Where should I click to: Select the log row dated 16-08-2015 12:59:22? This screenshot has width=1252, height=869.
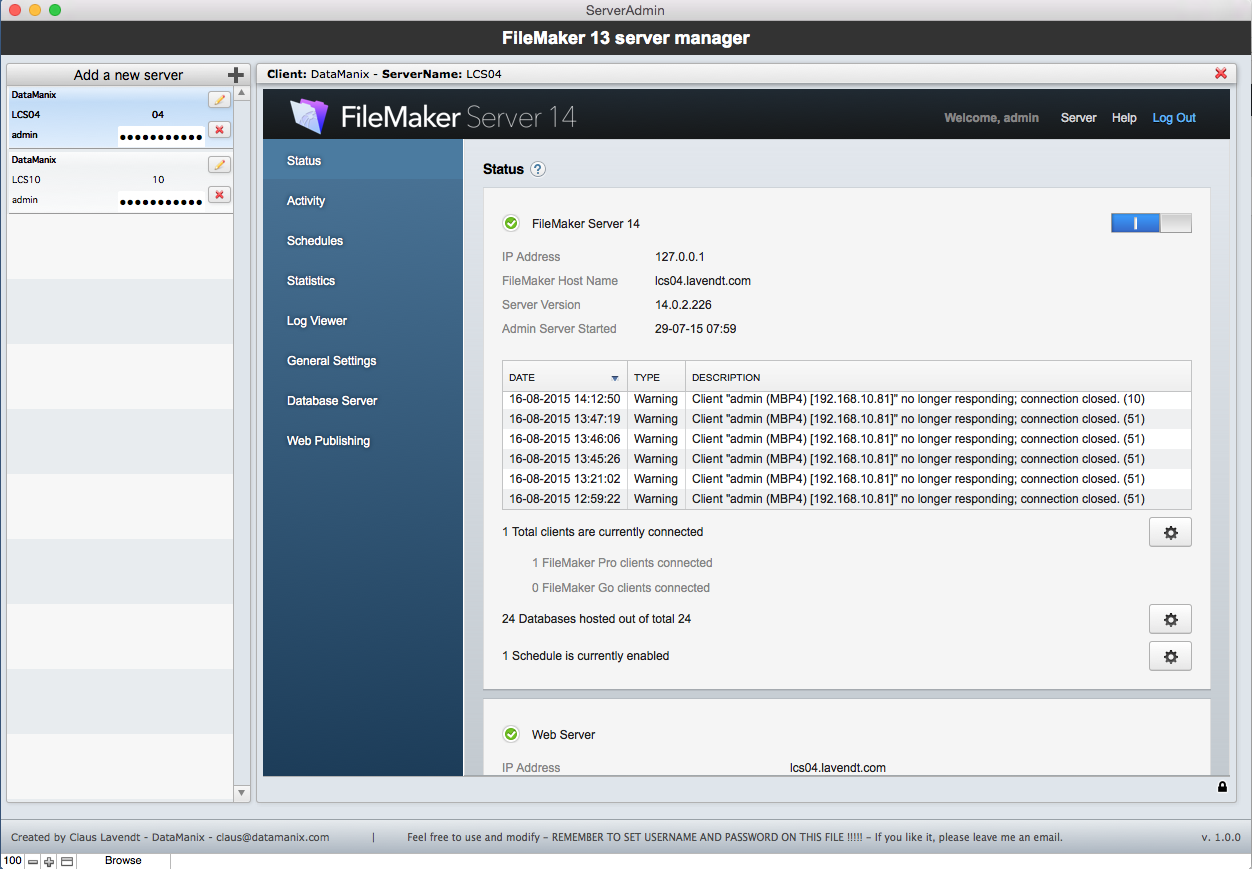(846, 499)
